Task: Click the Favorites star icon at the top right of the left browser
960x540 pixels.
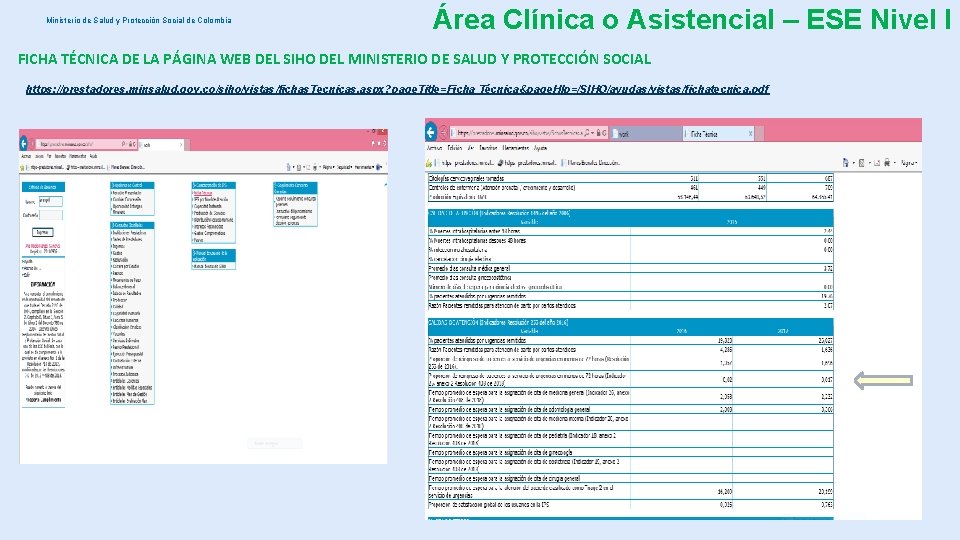Action: [378, 143]
